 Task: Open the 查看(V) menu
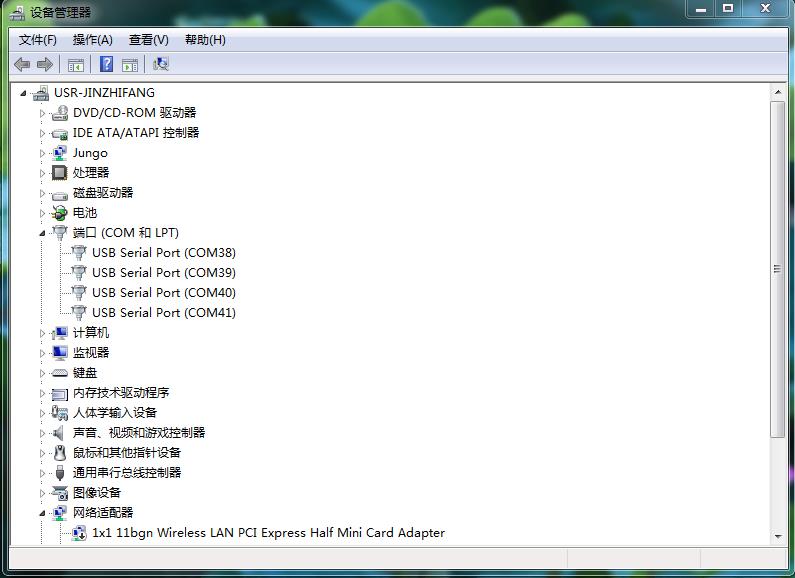148,40
